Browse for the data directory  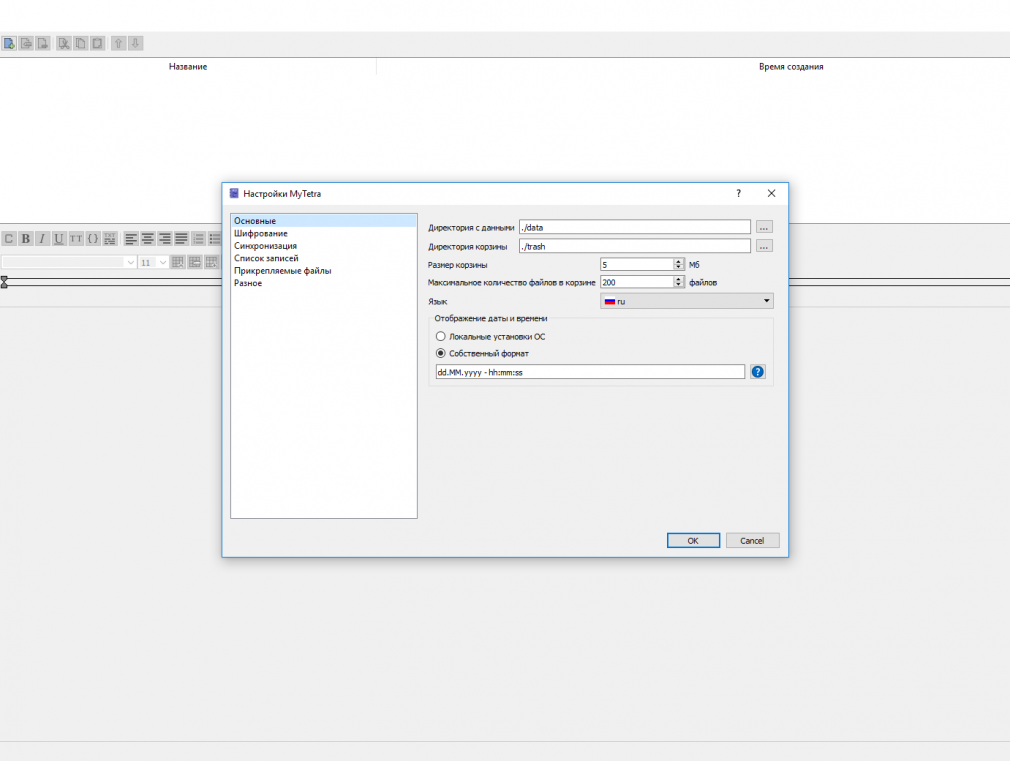[x=764, y=227]
